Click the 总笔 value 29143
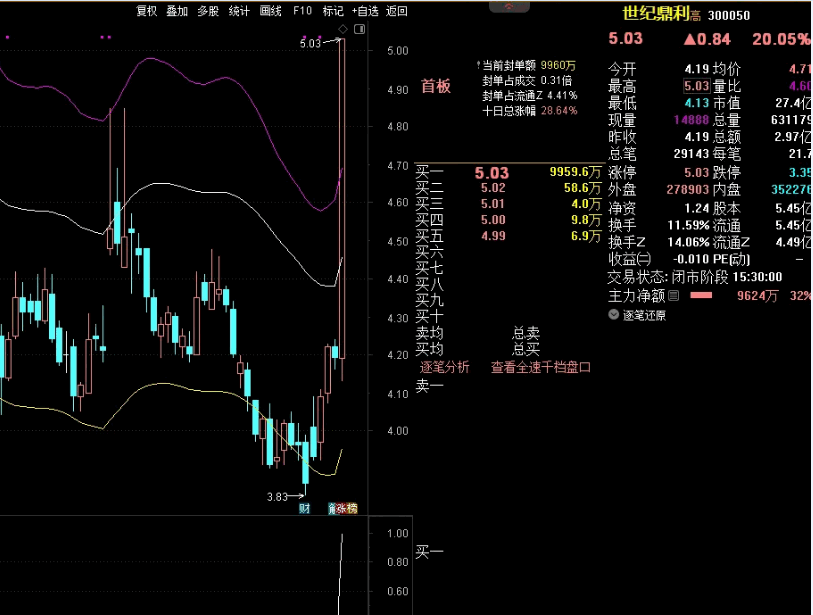Viewport: 813px width, 615px height. click(x=691, y=153)
